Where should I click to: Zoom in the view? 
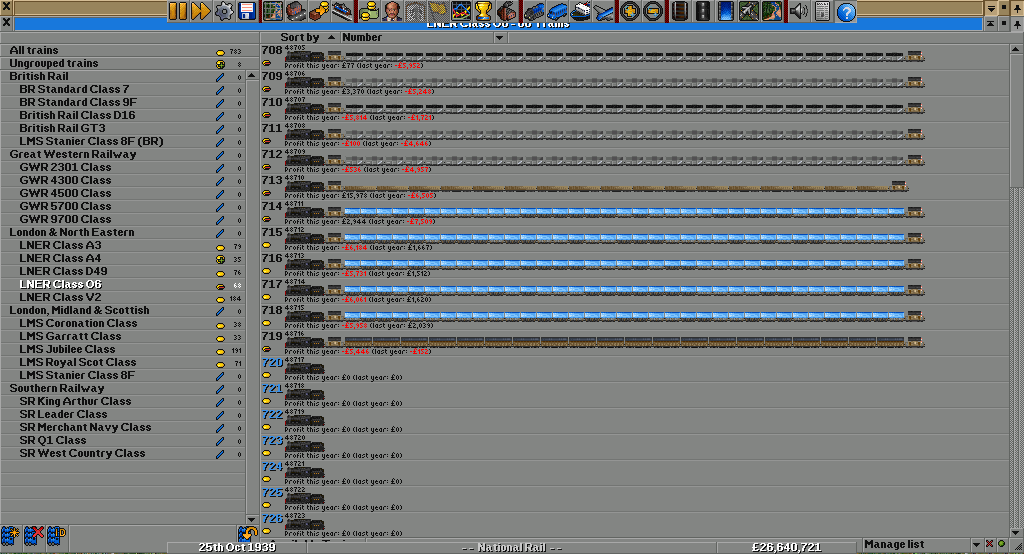[630, 11]
